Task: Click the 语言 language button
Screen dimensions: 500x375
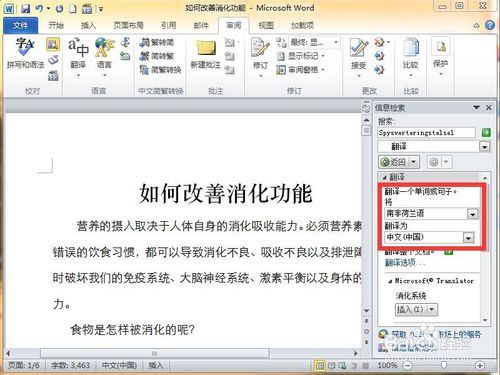Action: point(104,57)
